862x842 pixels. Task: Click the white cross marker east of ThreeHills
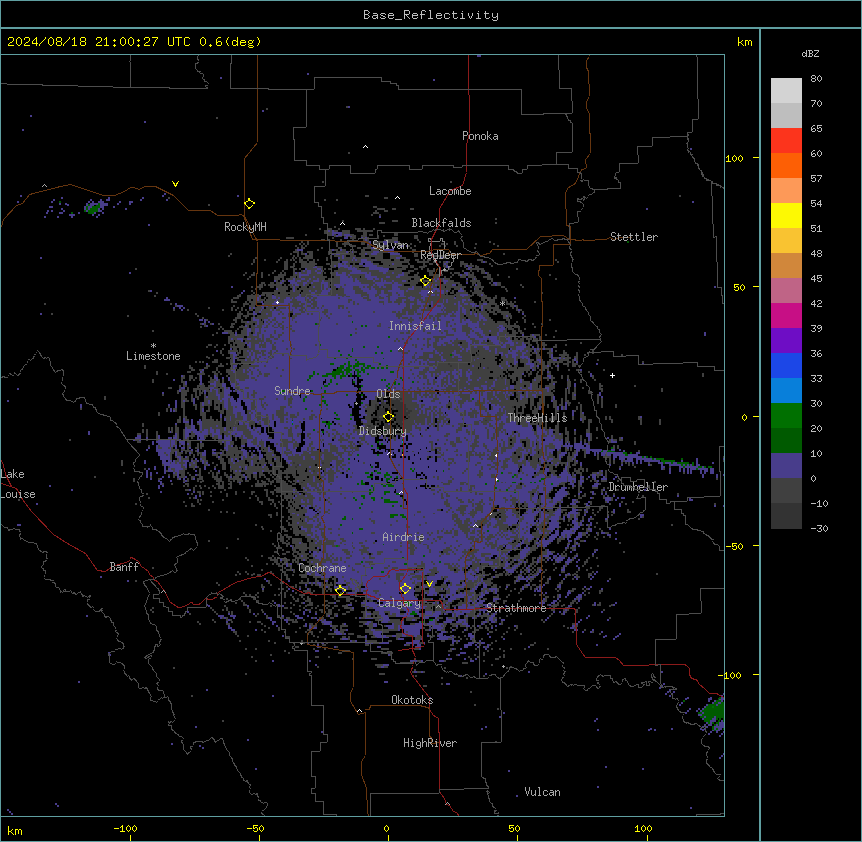tap(612, 375)
